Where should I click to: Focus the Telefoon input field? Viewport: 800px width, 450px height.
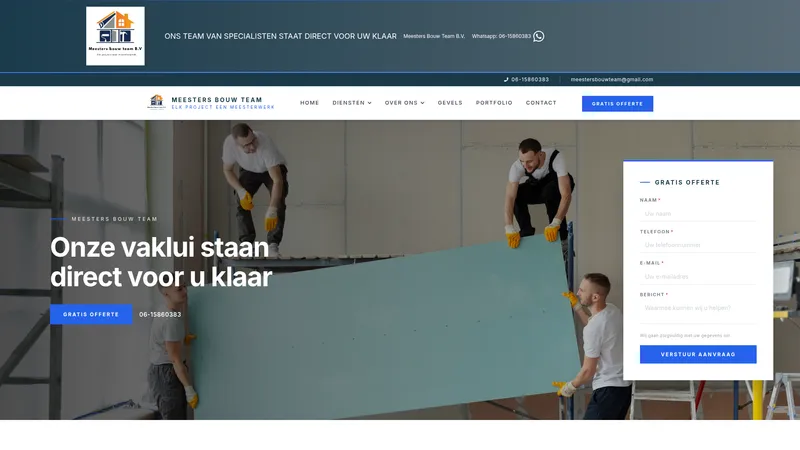point(698,245)
